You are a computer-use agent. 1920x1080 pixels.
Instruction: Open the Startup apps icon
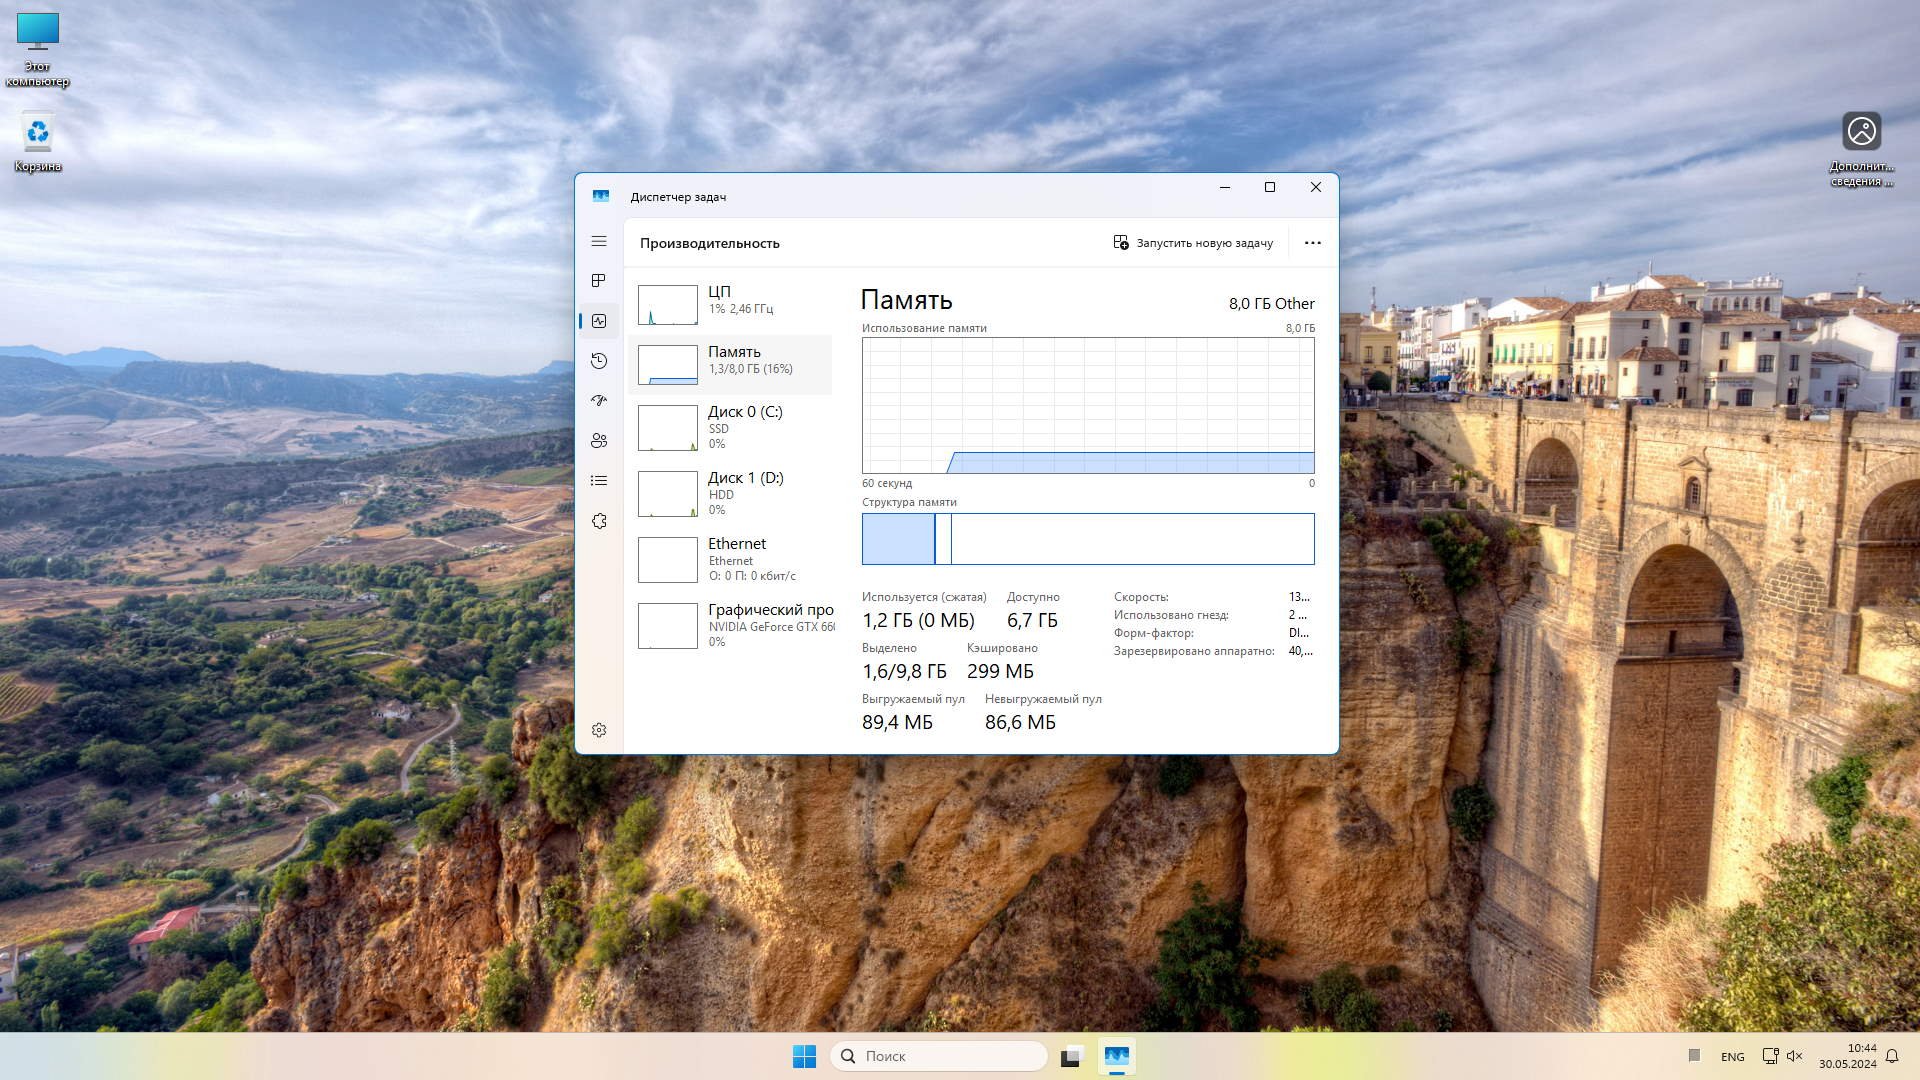pos(599,400)
